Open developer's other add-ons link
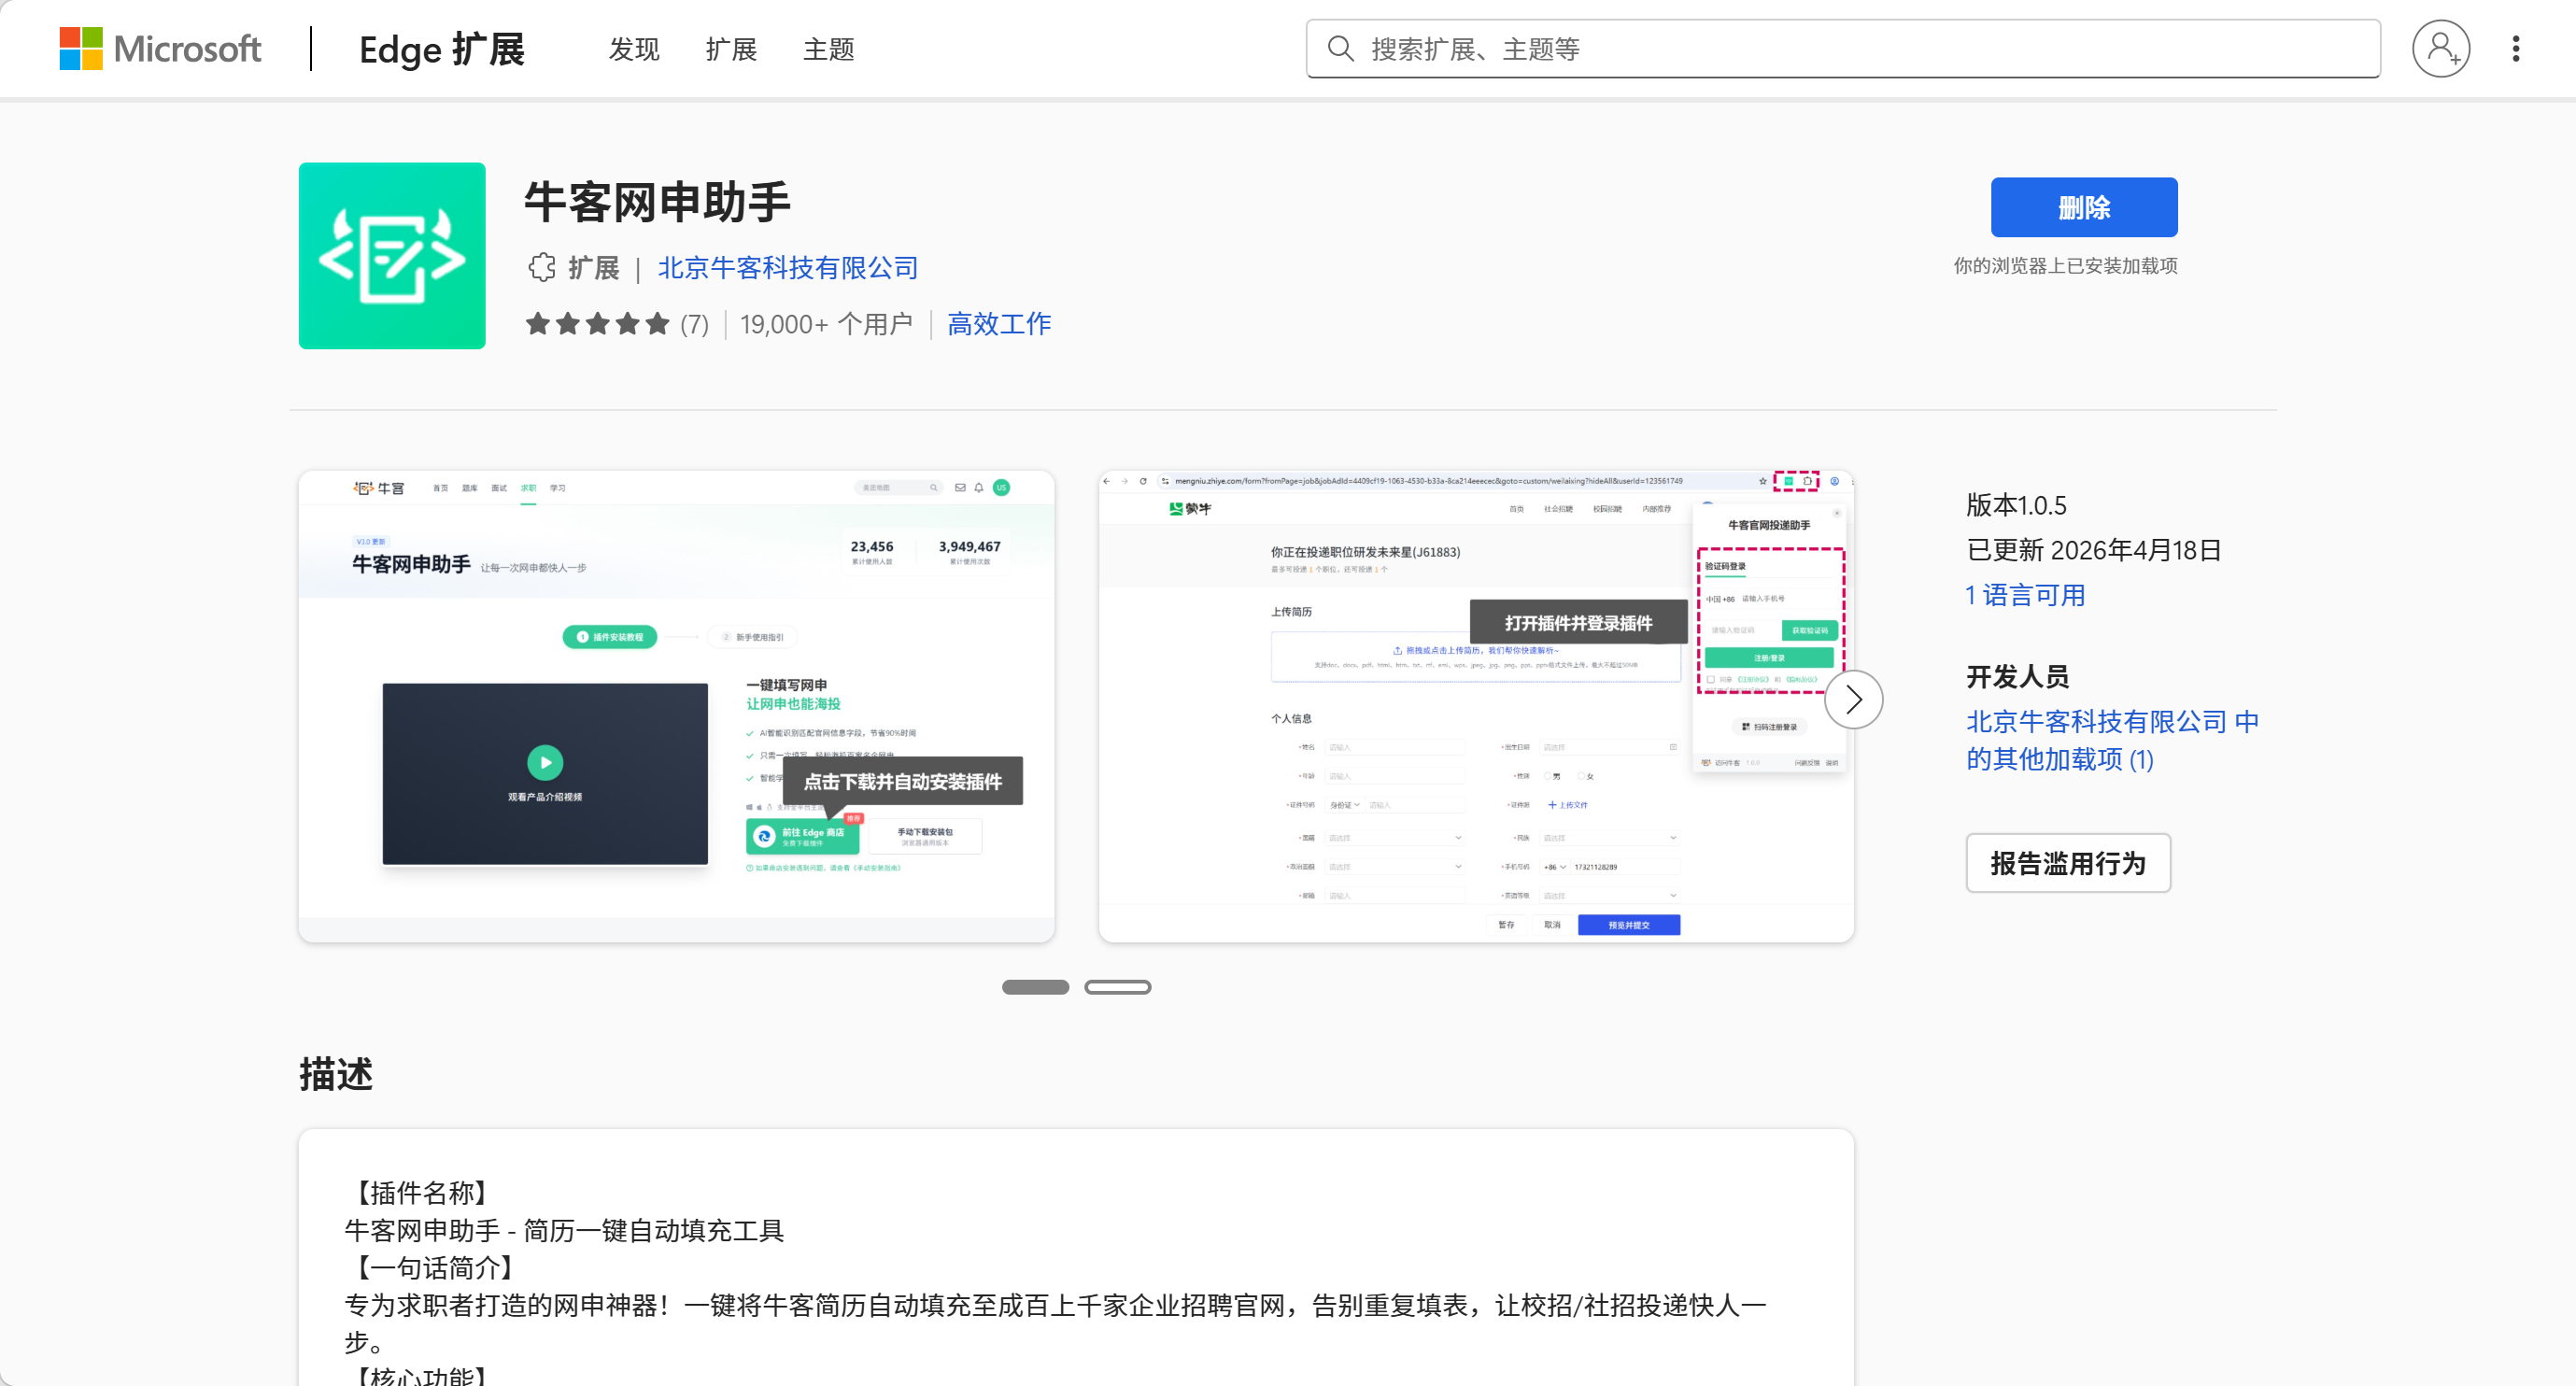Viewport: 2576px width, 1386px height. pyautogui.click(x=2112, y=740)
